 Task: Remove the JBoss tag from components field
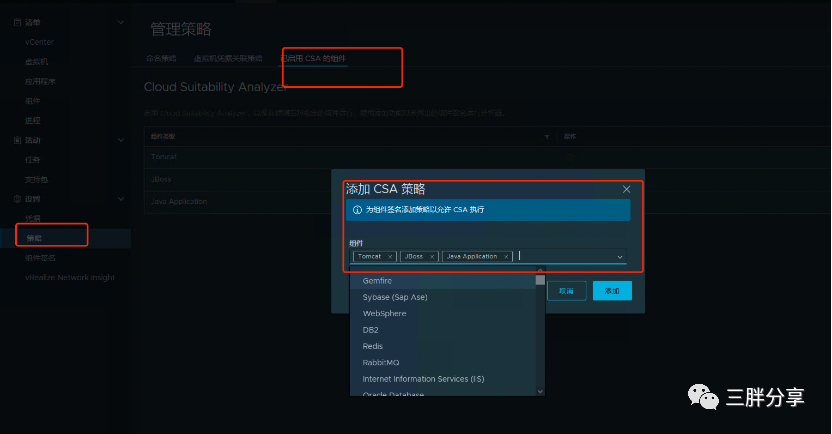[432, 257]
